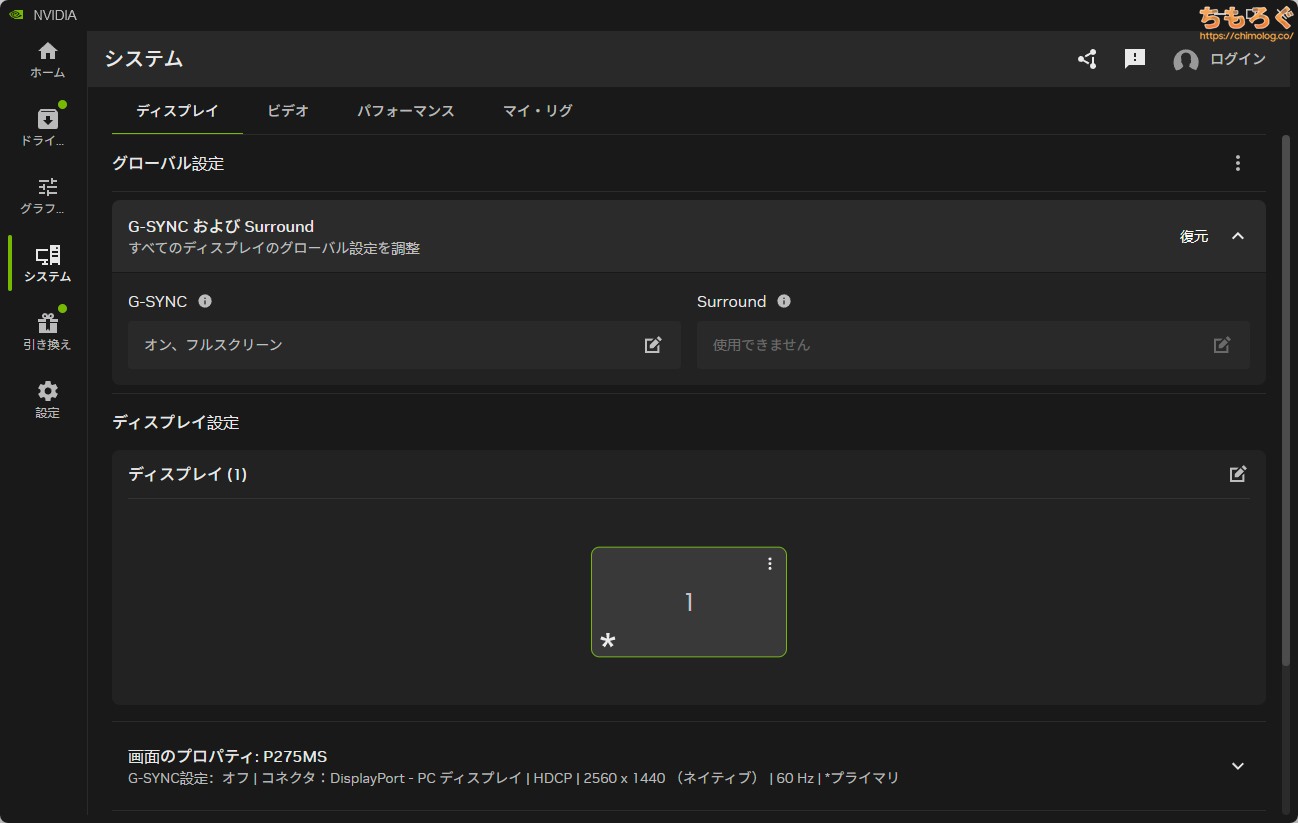Select the display 1 monitor thumbnail
The height and width of the screenshot is (823, 1298).
pos(688,602)
